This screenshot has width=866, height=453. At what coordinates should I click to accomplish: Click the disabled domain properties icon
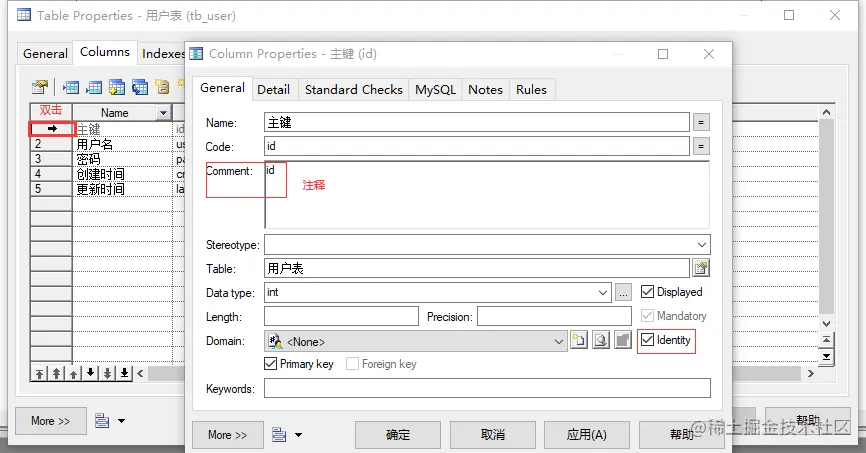pos(622,340)
